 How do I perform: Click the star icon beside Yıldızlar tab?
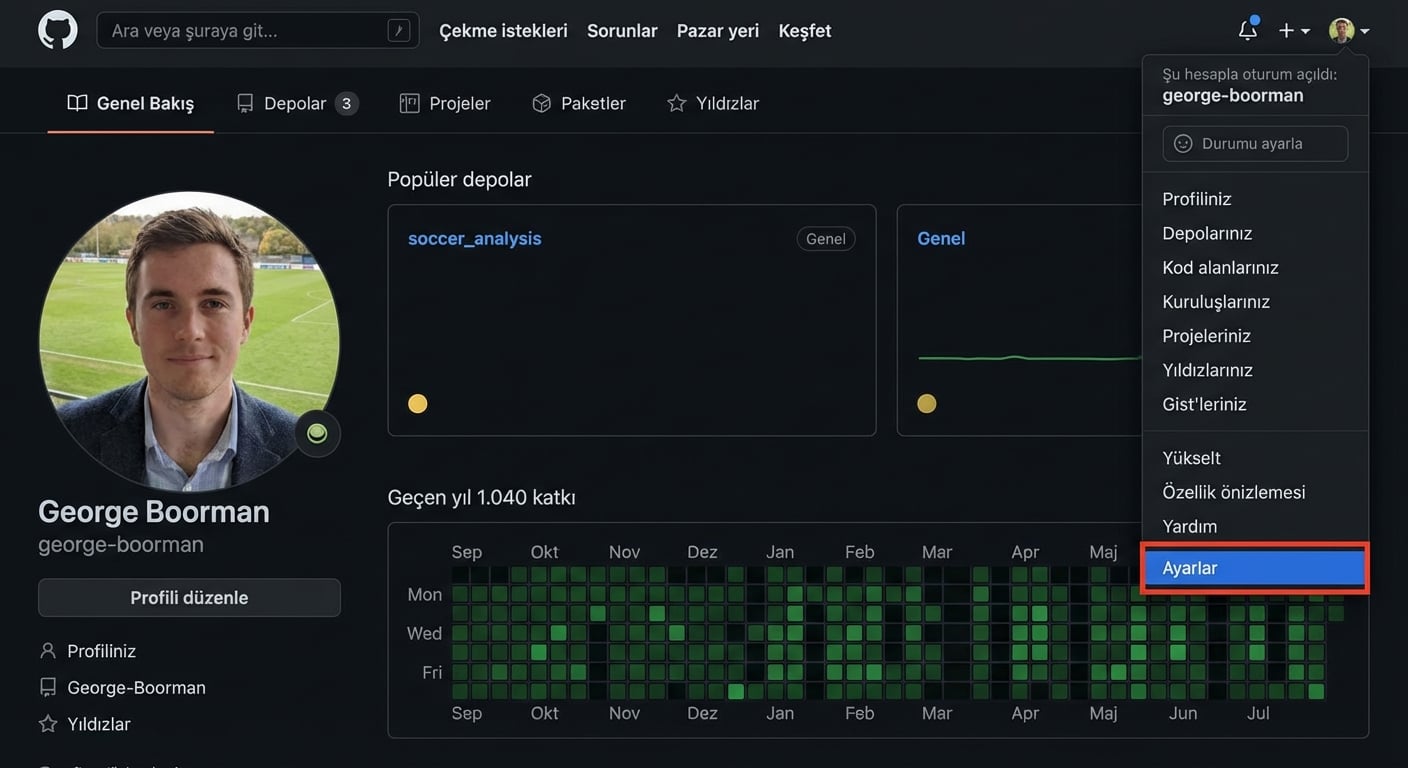[x=677, y=104]
